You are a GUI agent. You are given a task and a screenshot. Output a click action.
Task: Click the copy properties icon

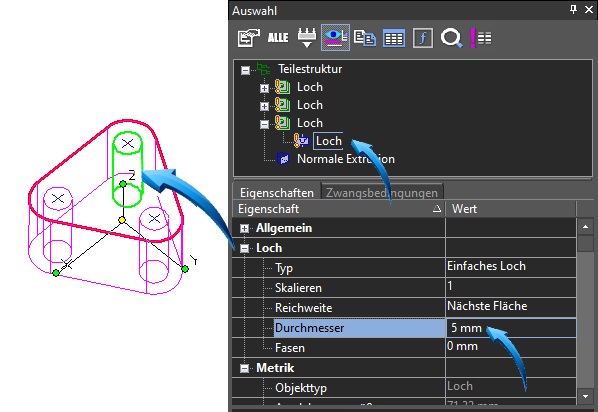point(365,38)
